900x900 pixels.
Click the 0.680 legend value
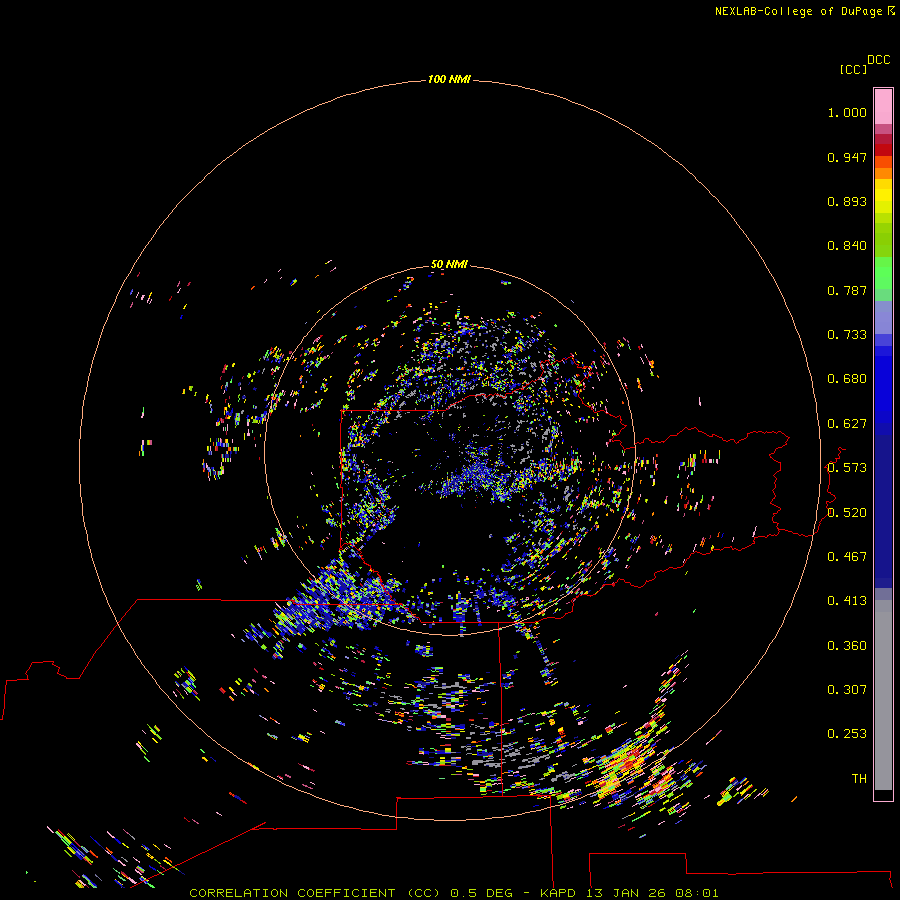click(847, 379)
